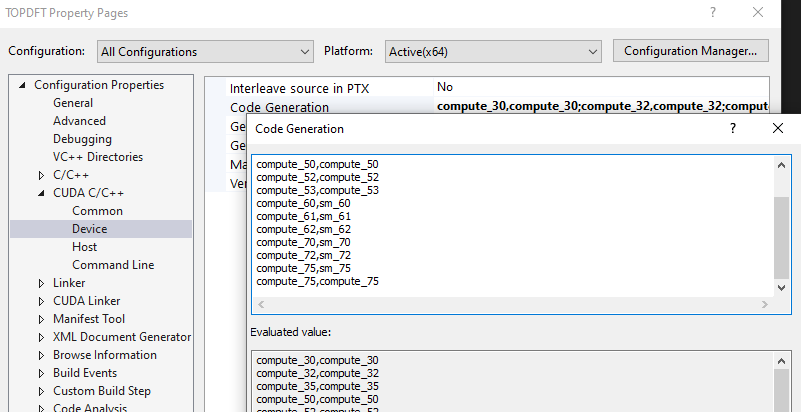Select General in the properties tree
The image size is (801, 412).
[73, 103]
